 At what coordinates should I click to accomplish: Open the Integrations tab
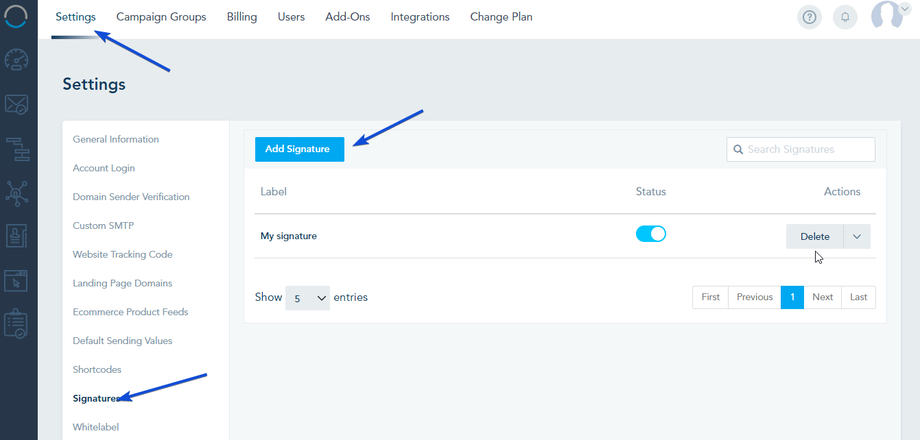click(420, 17)
